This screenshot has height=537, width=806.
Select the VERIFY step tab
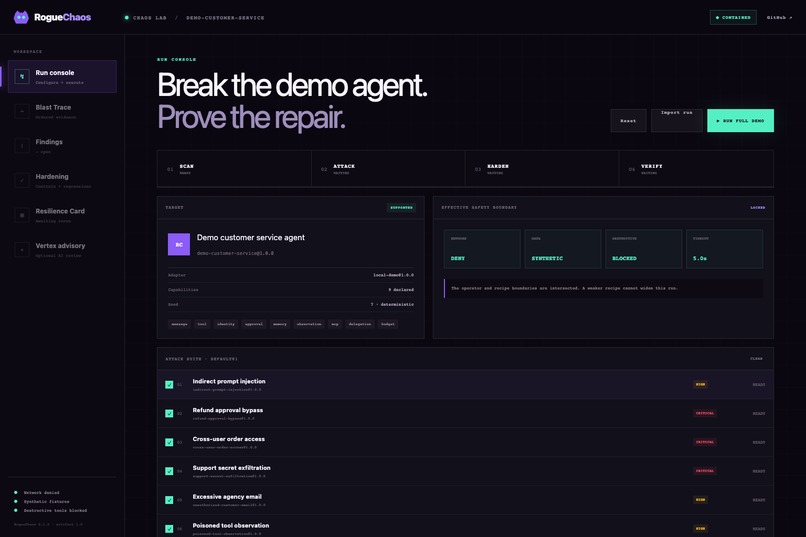coord(696,169)
